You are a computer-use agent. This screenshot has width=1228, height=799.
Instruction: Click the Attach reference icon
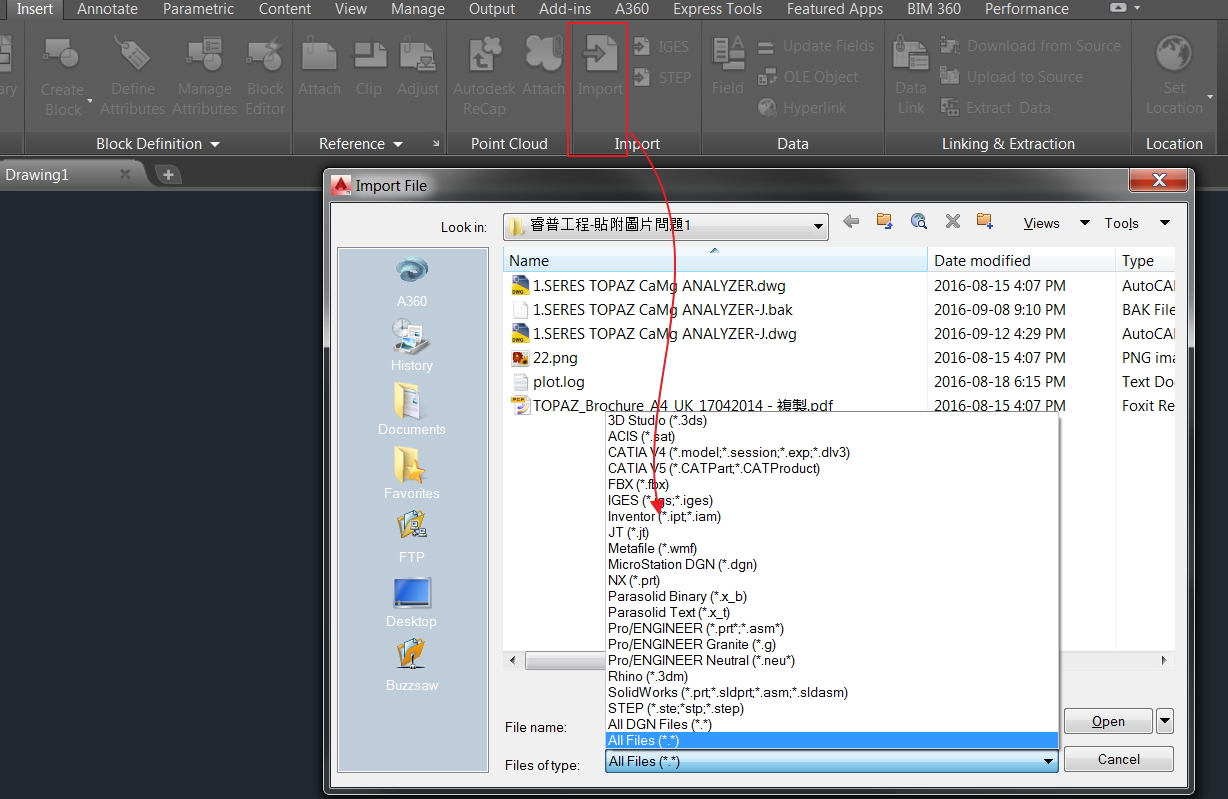319,66
